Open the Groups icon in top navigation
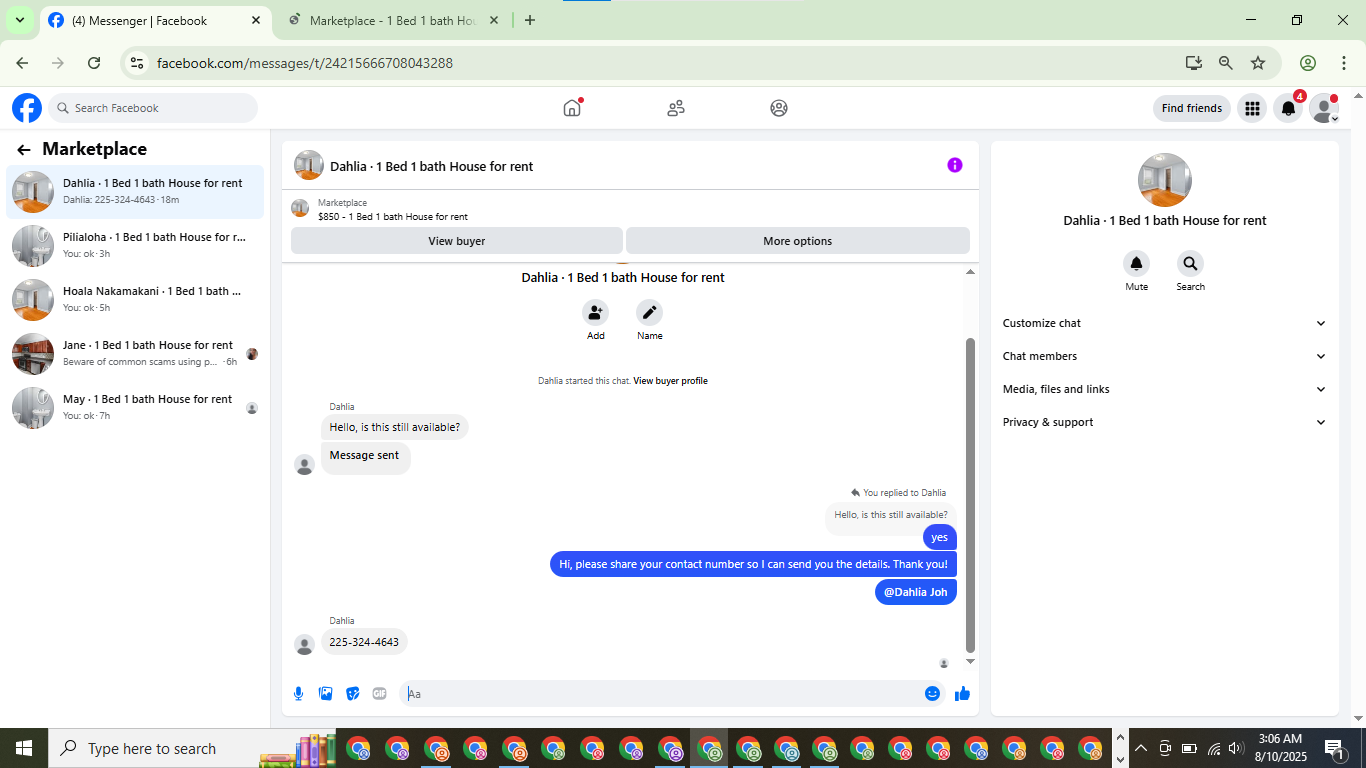Screen dimensions: 1366x768 click(x=779, y=108)
